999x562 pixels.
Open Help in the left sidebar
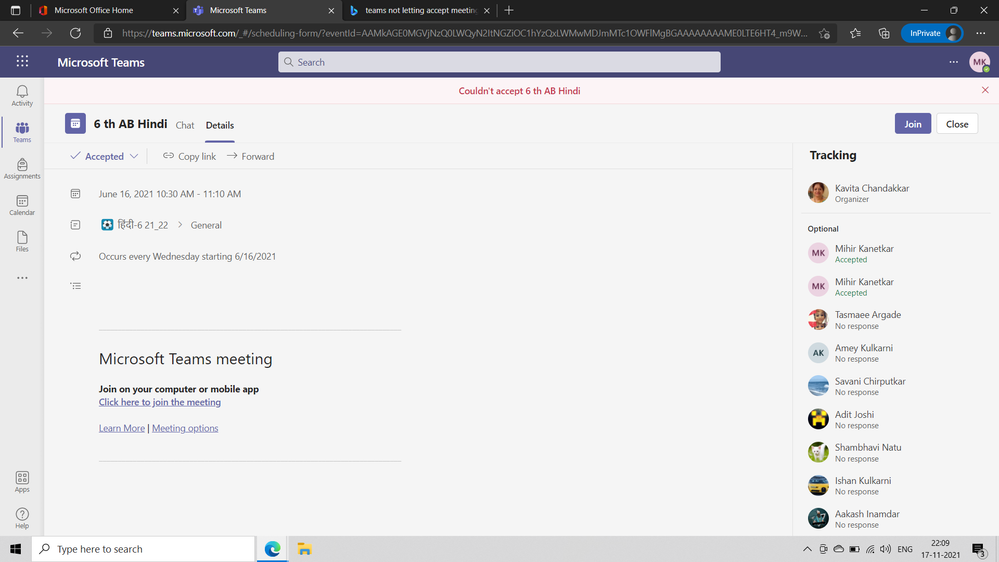click(22, 518)
